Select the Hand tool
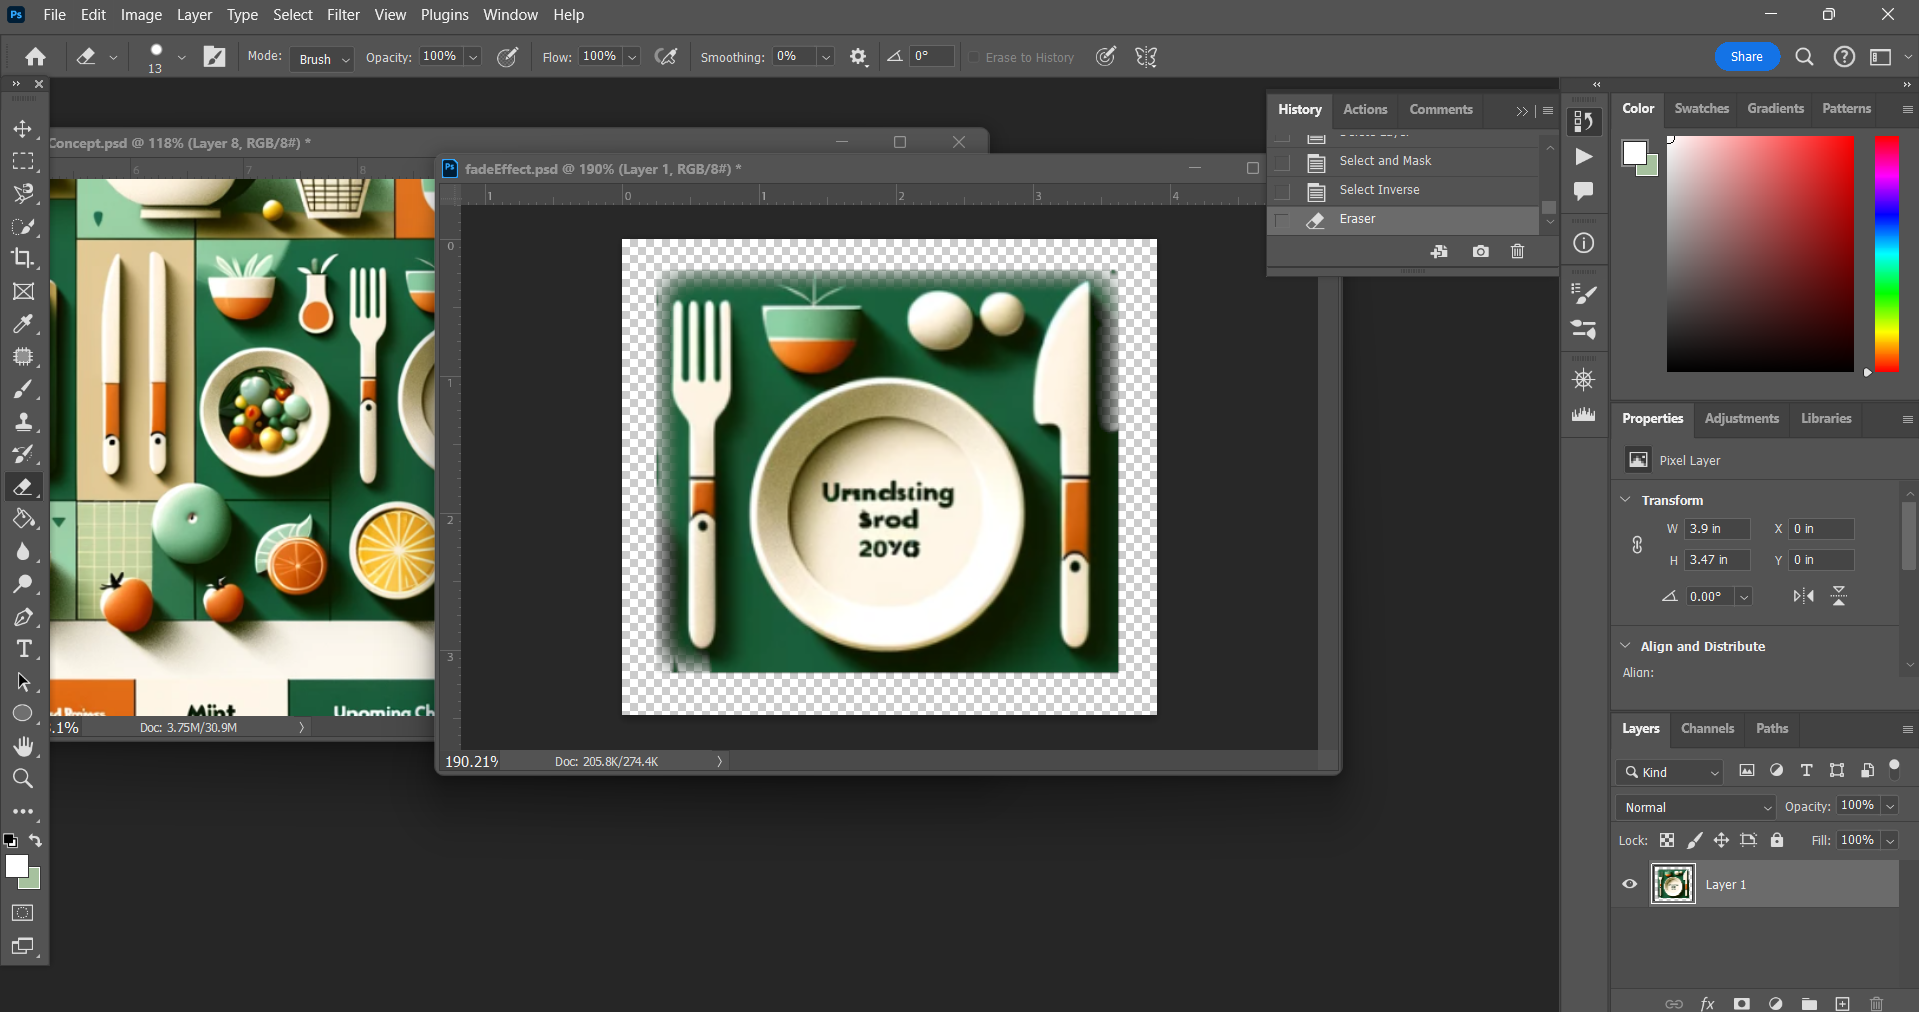 23,746
